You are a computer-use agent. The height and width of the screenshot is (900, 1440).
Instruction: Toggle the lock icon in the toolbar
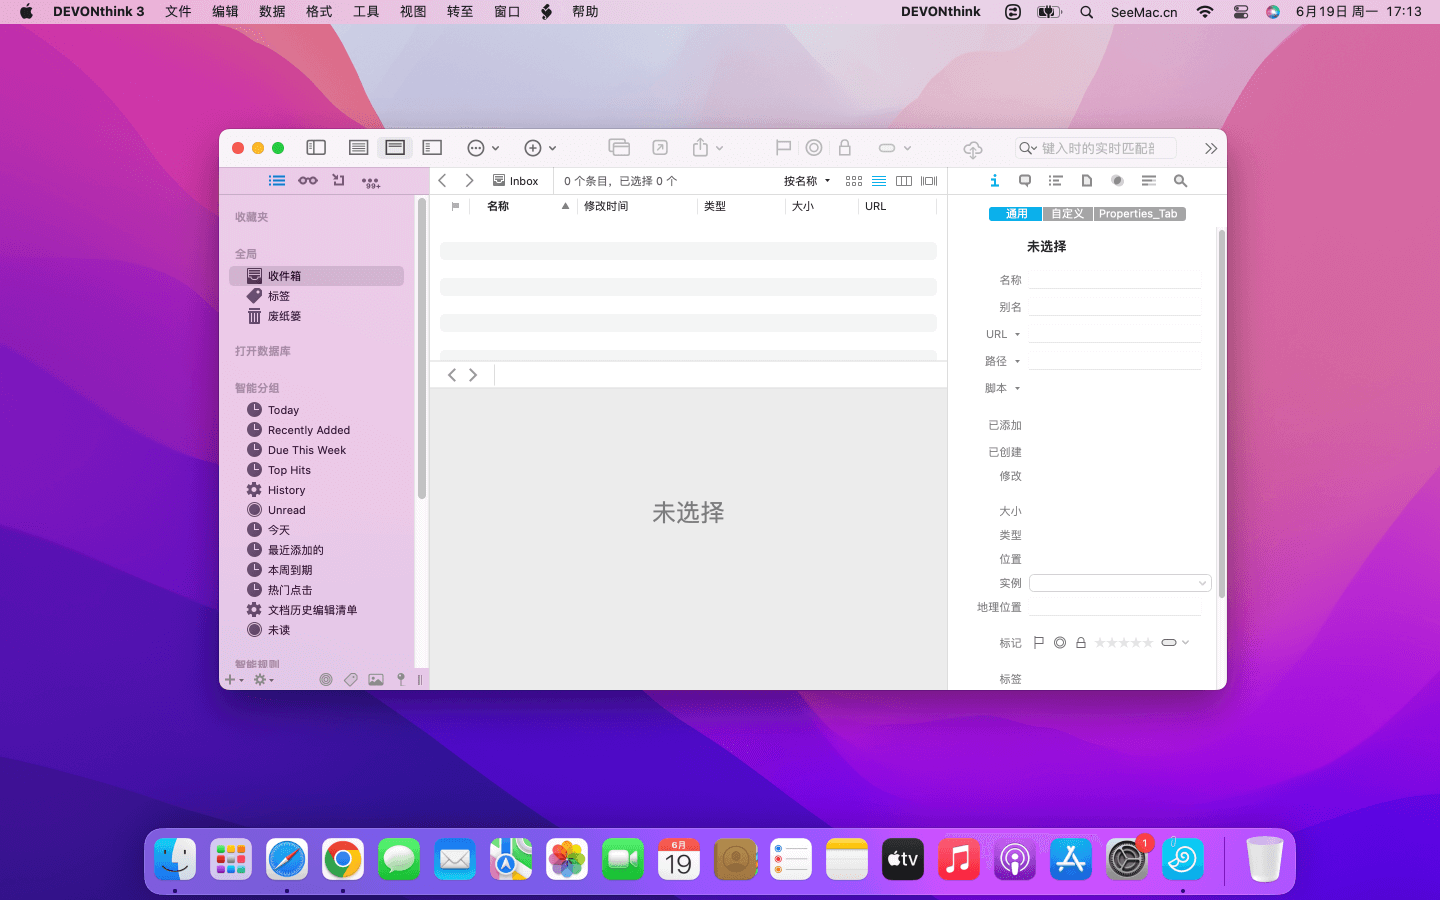845,148
